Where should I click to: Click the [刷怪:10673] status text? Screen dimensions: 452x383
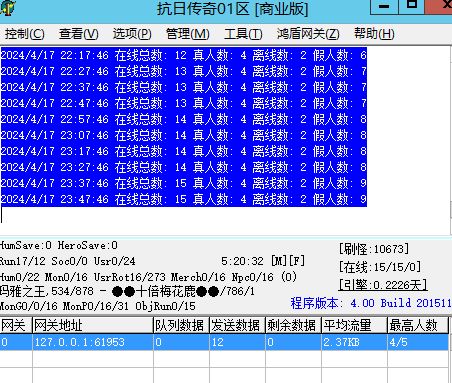(x=374, y=249)
